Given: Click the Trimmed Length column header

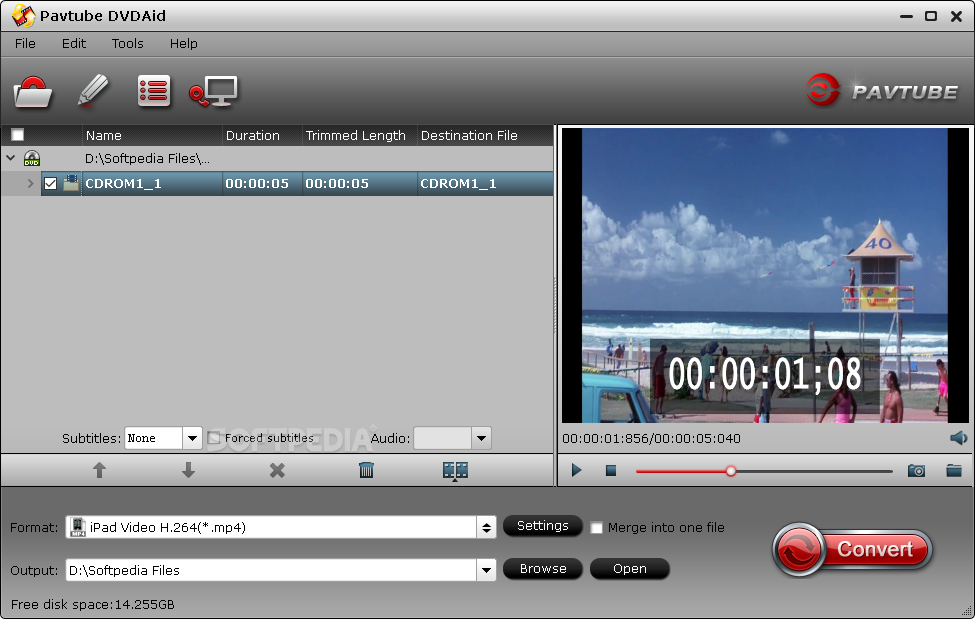Looking at the screenshot, I should (x=359, y=135).
